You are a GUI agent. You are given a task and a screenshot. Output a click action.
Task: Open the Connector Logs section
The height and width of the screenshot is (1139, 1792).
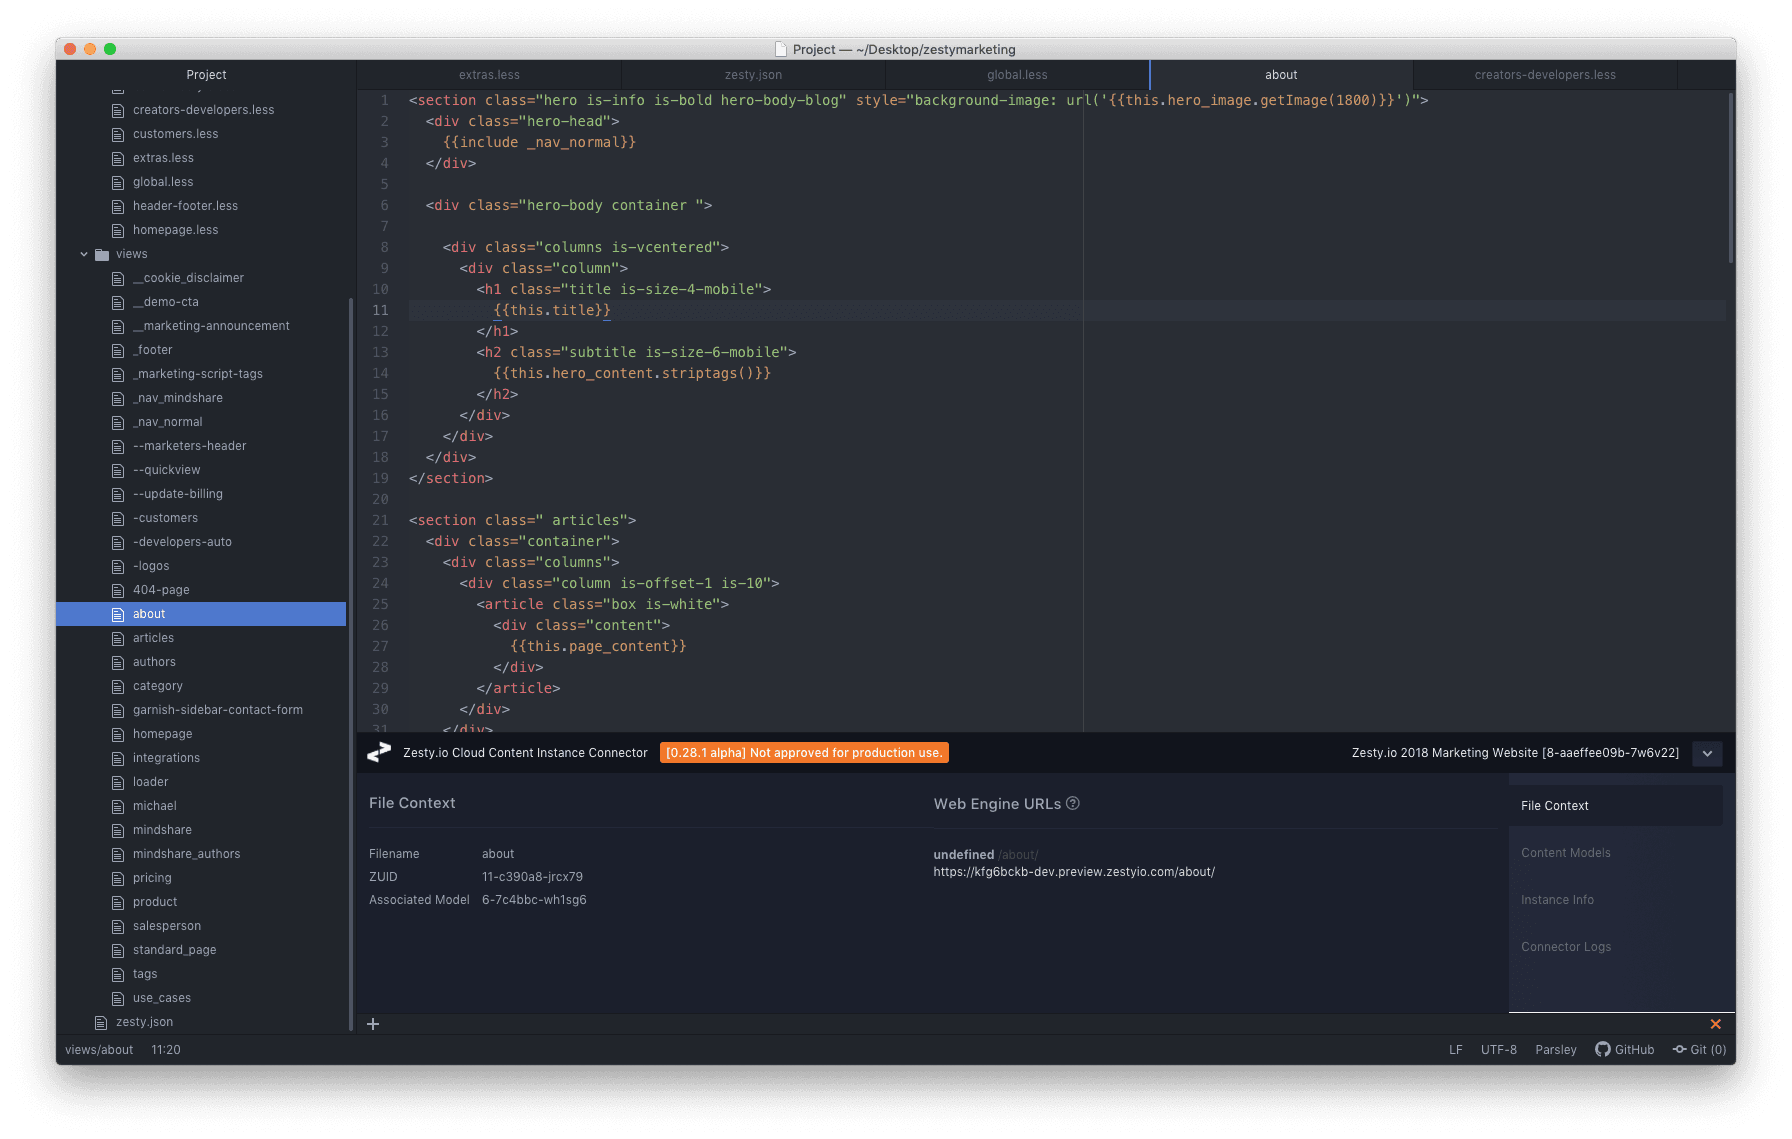pyautogui.click(x=1565, y=947)
